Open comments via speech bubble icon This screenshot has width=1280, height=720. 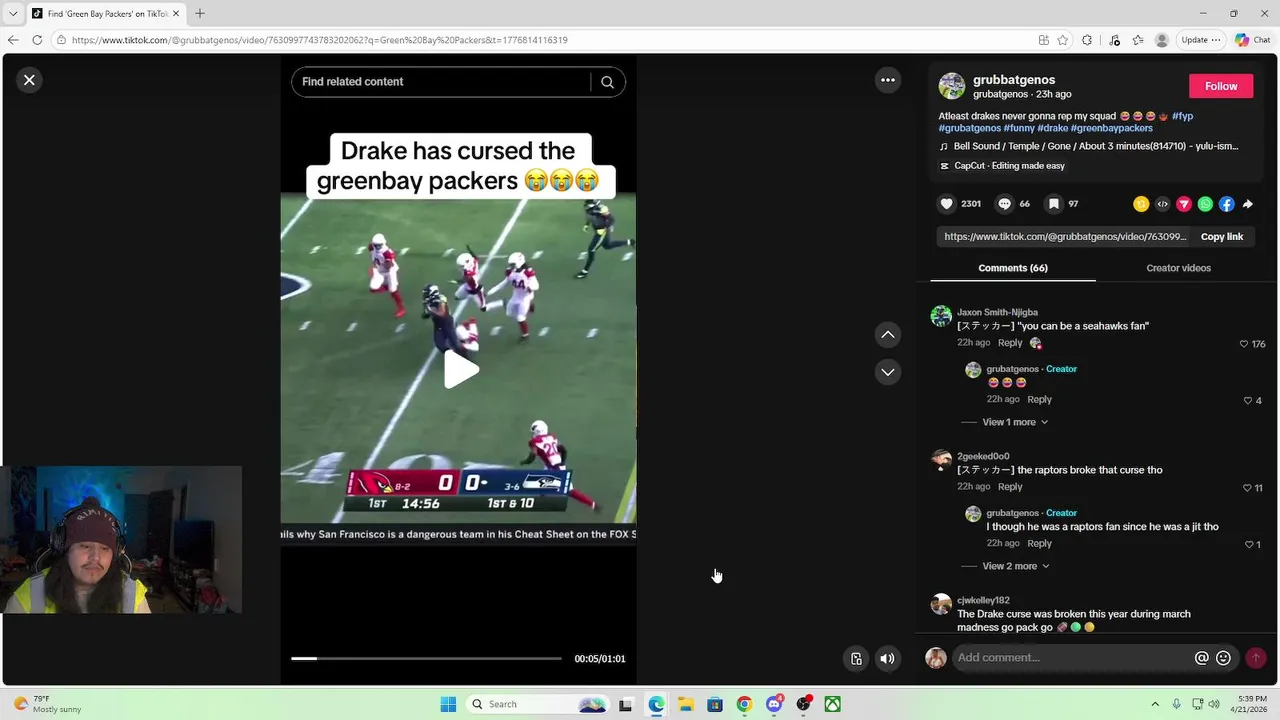(1005, 204)
